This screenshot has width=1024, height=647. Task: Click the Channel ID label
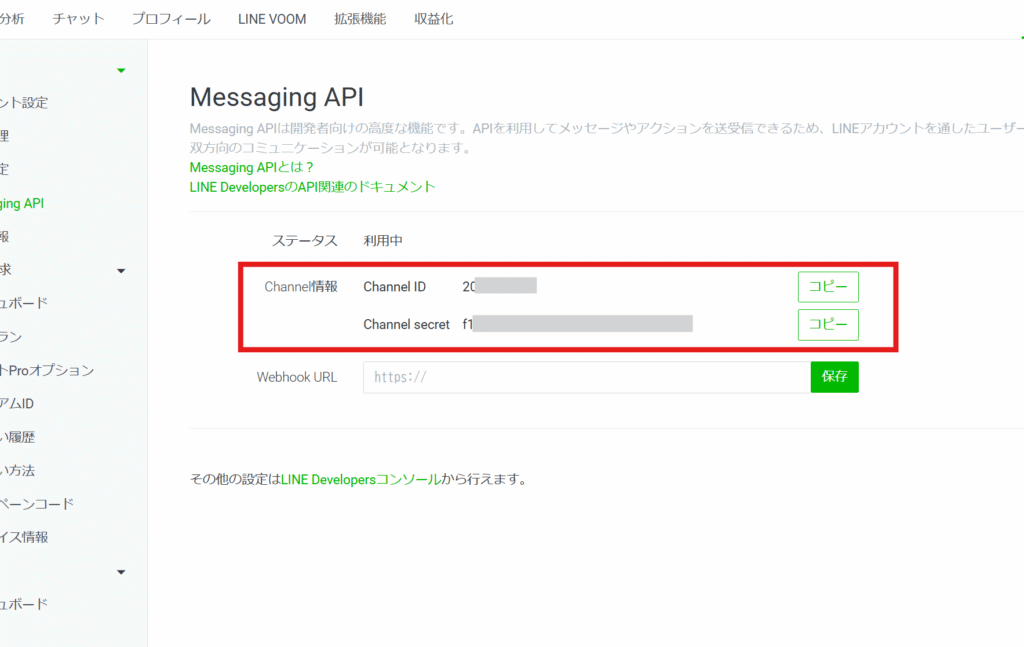394,287
